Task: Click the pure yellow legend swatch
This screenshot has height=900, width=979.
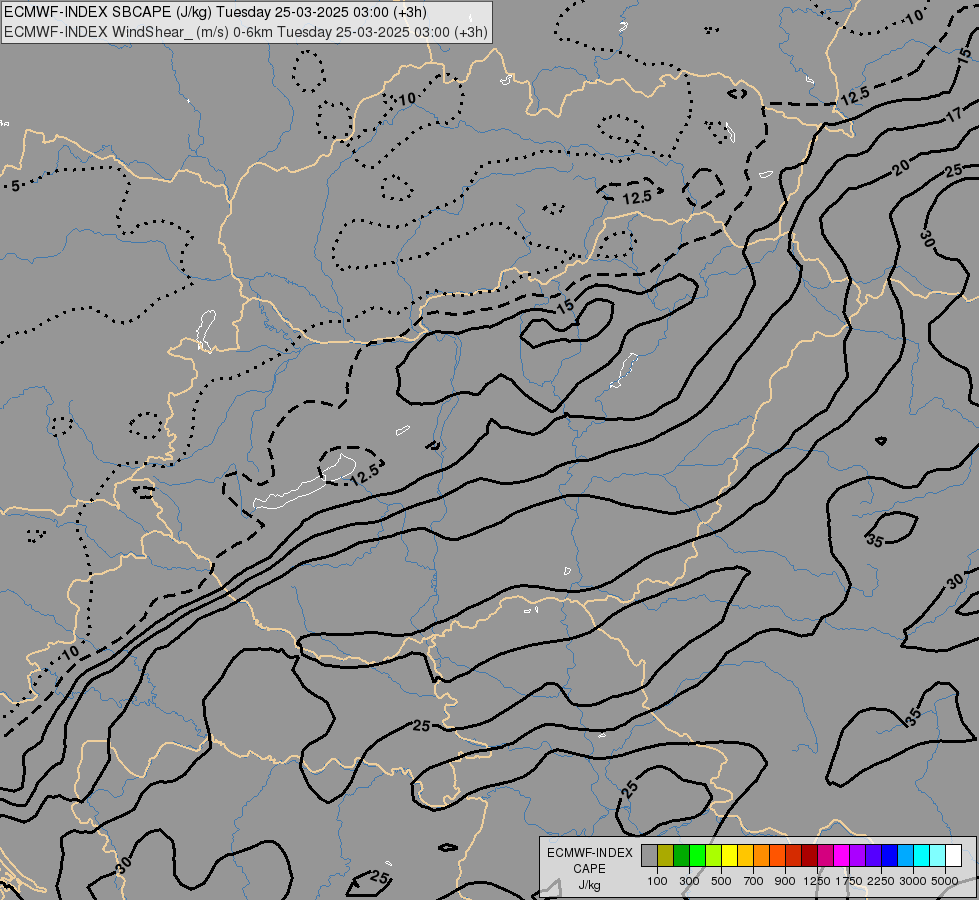Action: [x=729, y=856]
